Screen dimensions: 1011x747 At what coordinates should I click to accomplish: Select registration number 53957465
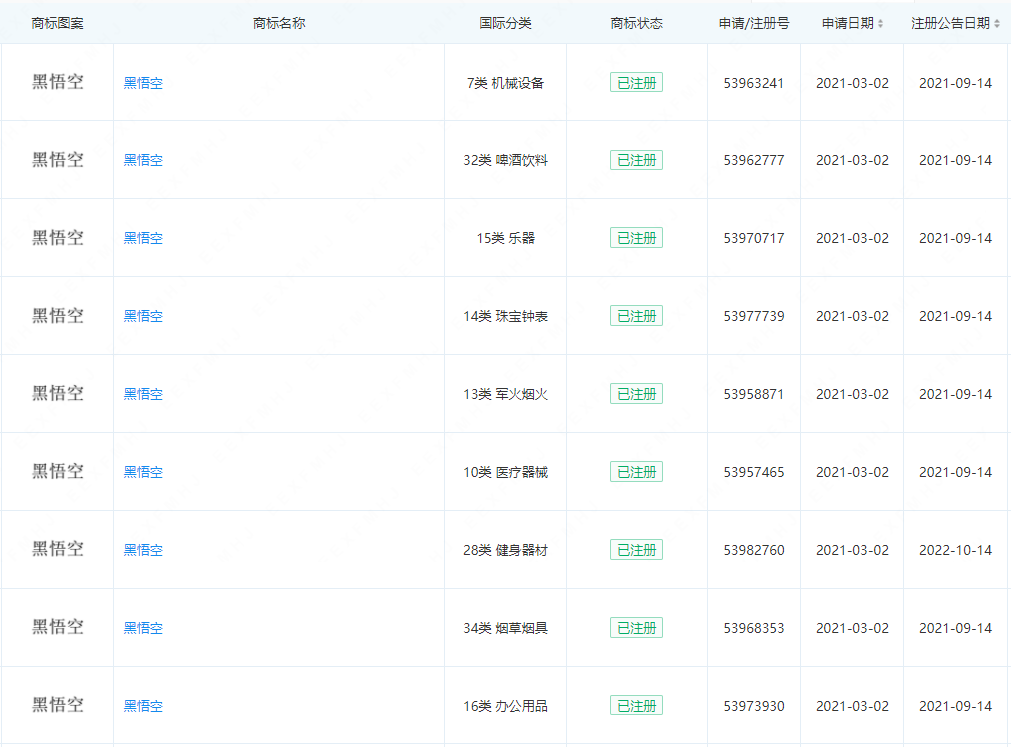(x=754, y=472)
